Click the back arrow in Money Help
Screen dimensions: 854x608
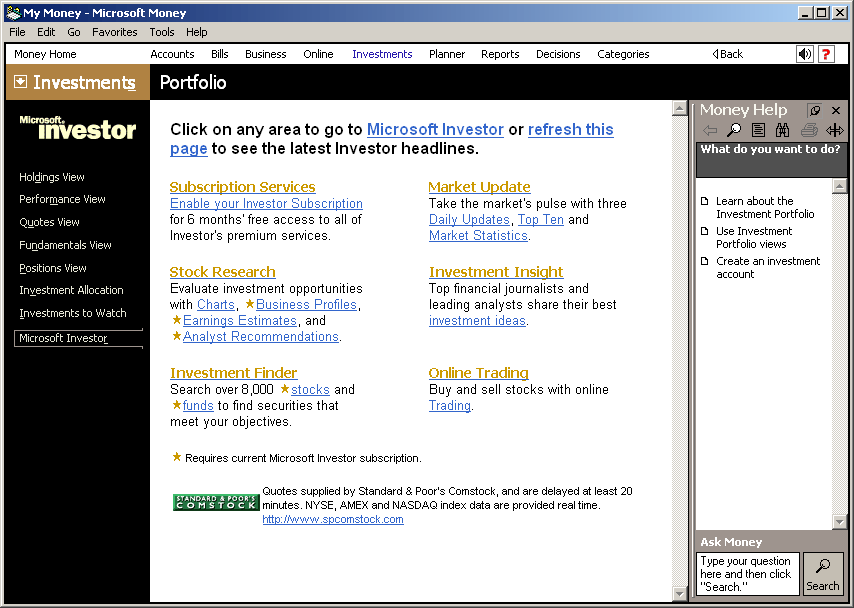tap(710, 130)
